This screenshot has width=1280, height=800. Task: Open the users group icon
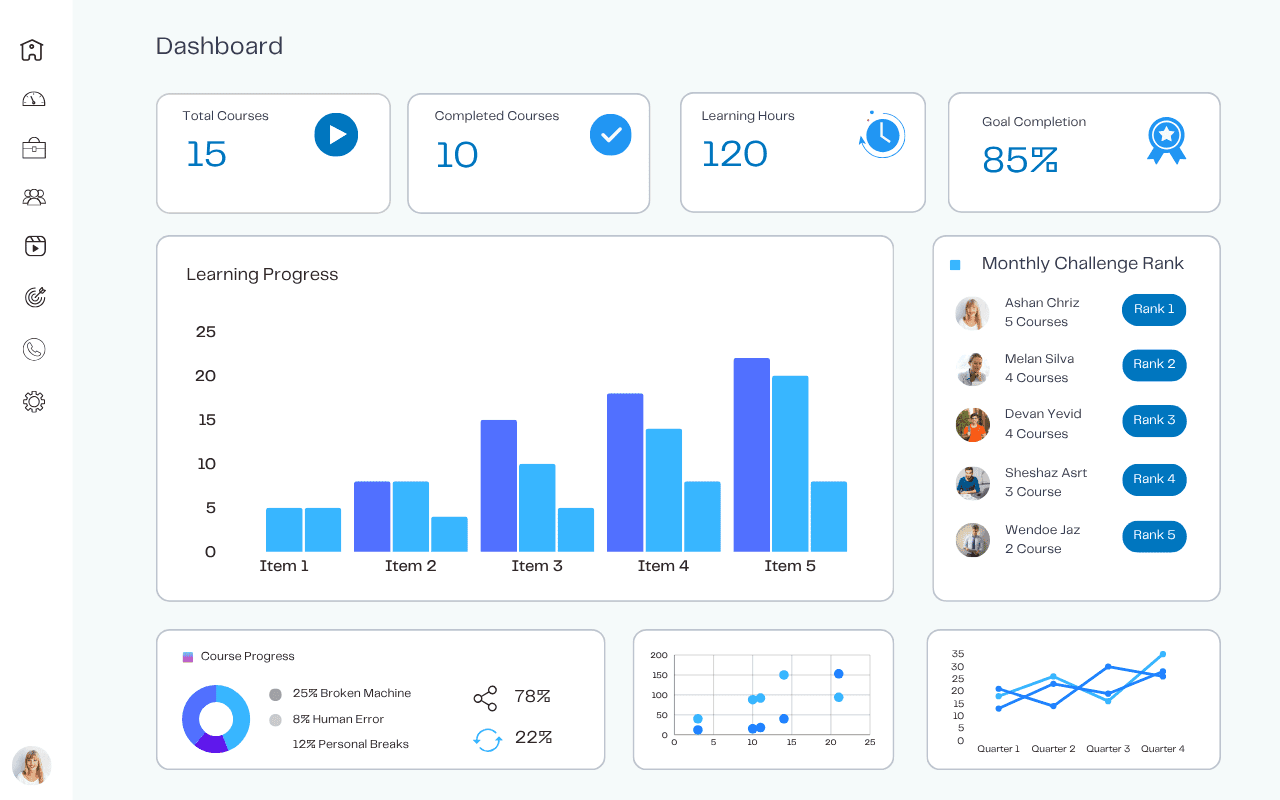pyautogui.click(x=34, y=197)
